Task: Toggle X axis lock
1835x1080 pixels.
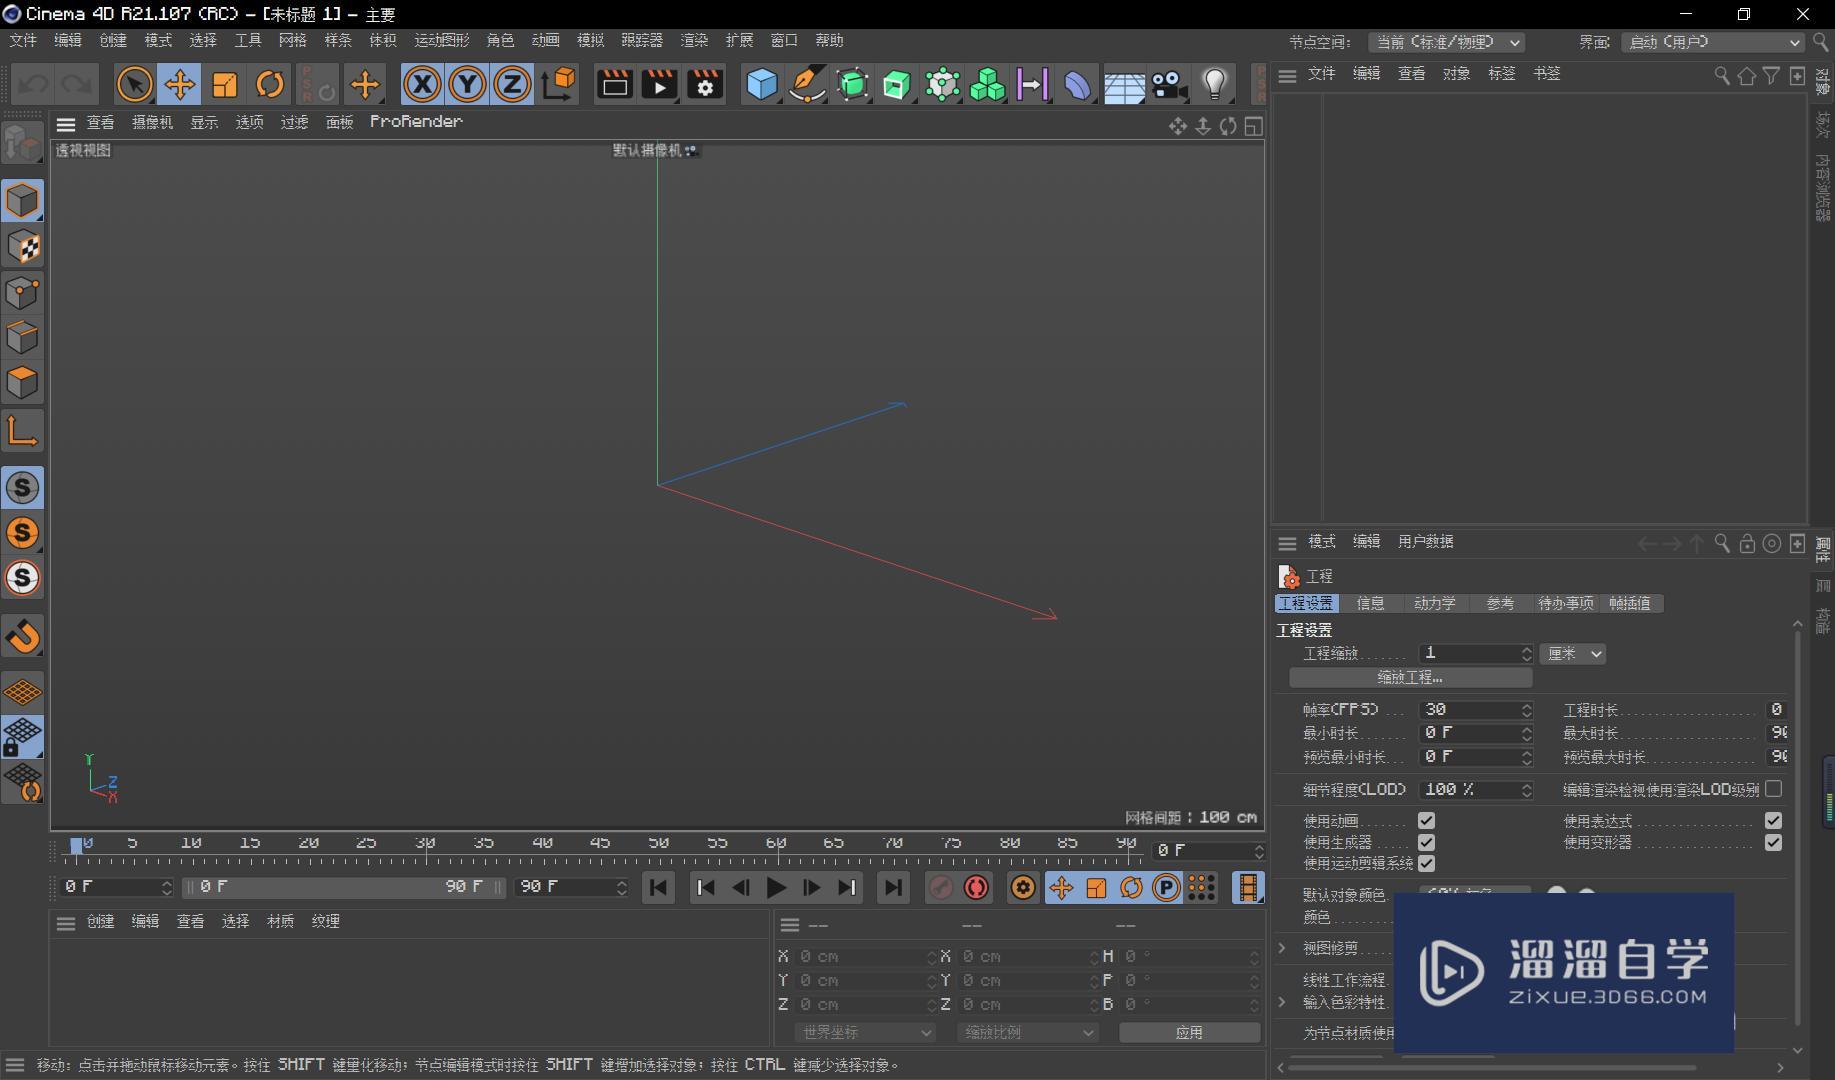Action: click(x=422, y=85)
